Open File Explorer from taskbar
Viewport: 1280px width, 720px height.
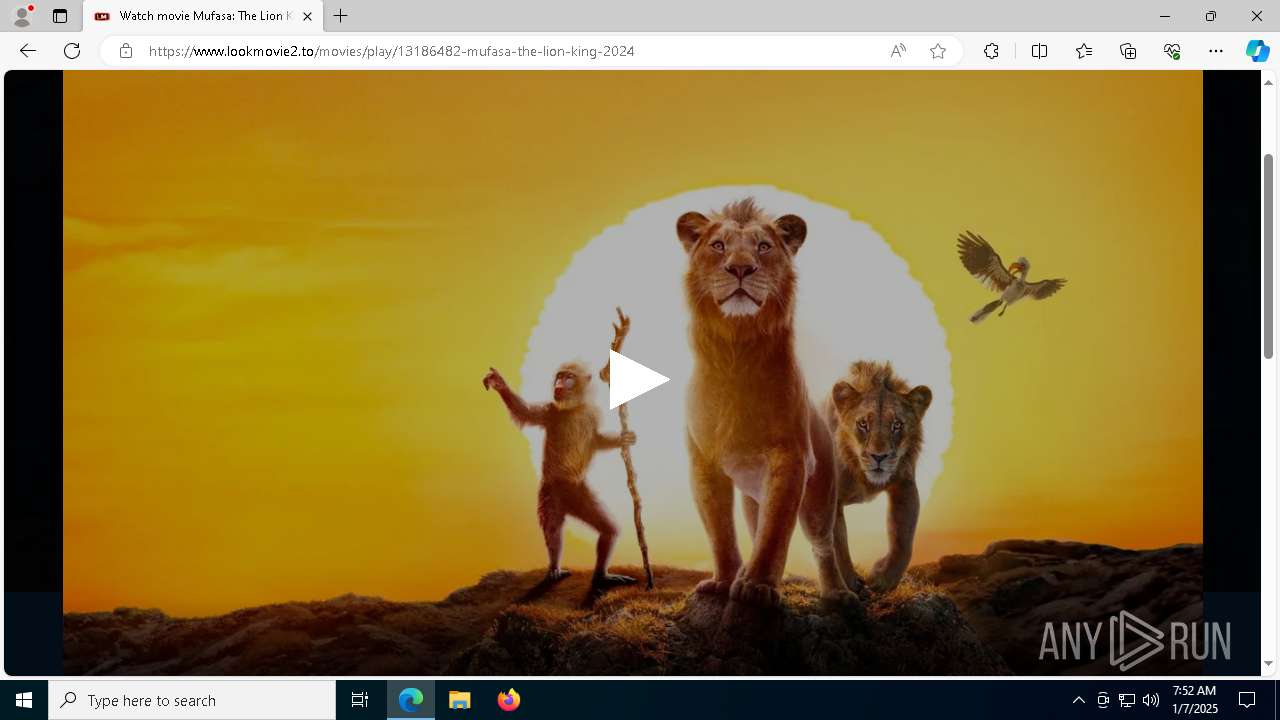460,700
